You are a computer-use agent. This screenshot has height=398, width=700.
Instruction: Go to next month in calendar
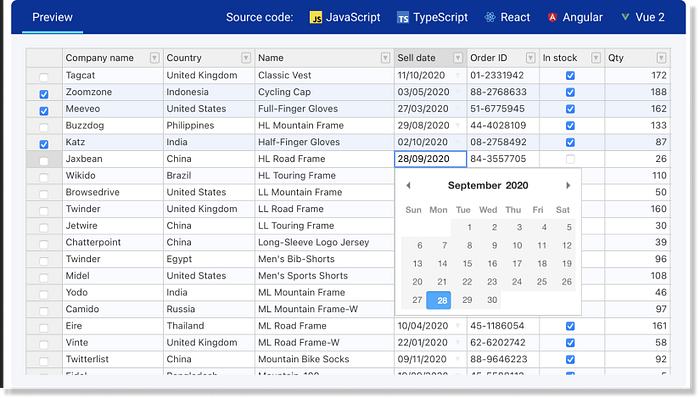(568, 185)
